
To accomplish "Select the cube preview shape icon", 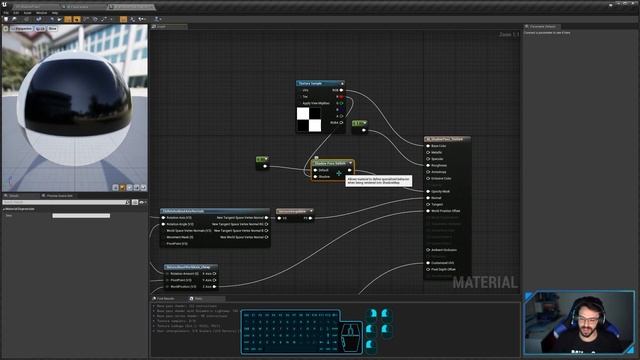I will [137, 187].
